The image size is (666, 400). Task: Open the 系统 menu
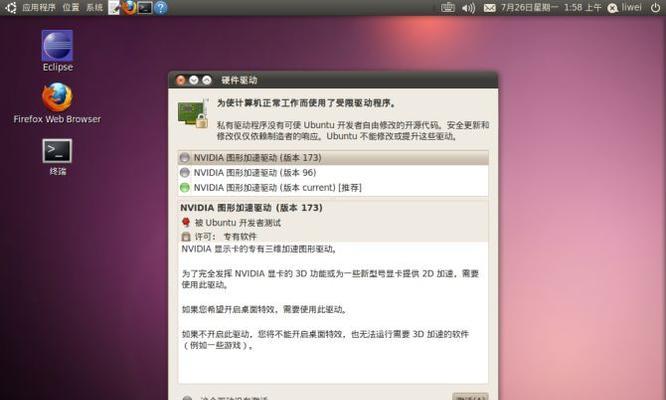tap(94, 8)
